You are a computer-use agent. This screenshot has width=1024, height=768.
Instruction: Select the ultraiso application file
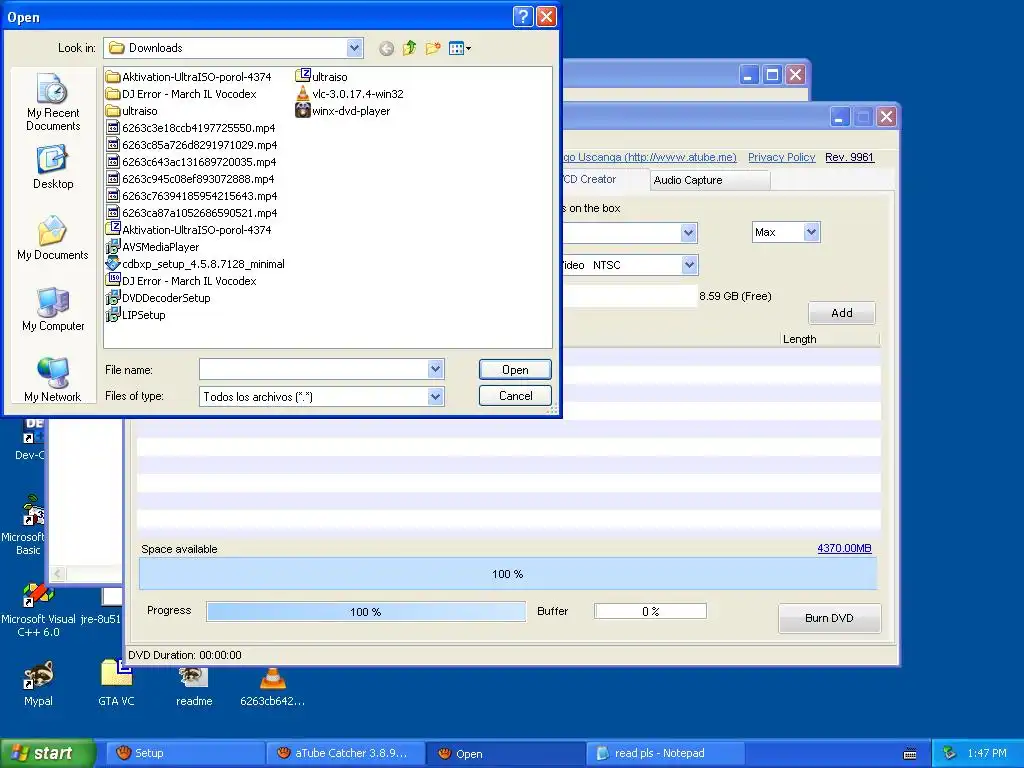[x=321, y=77]
